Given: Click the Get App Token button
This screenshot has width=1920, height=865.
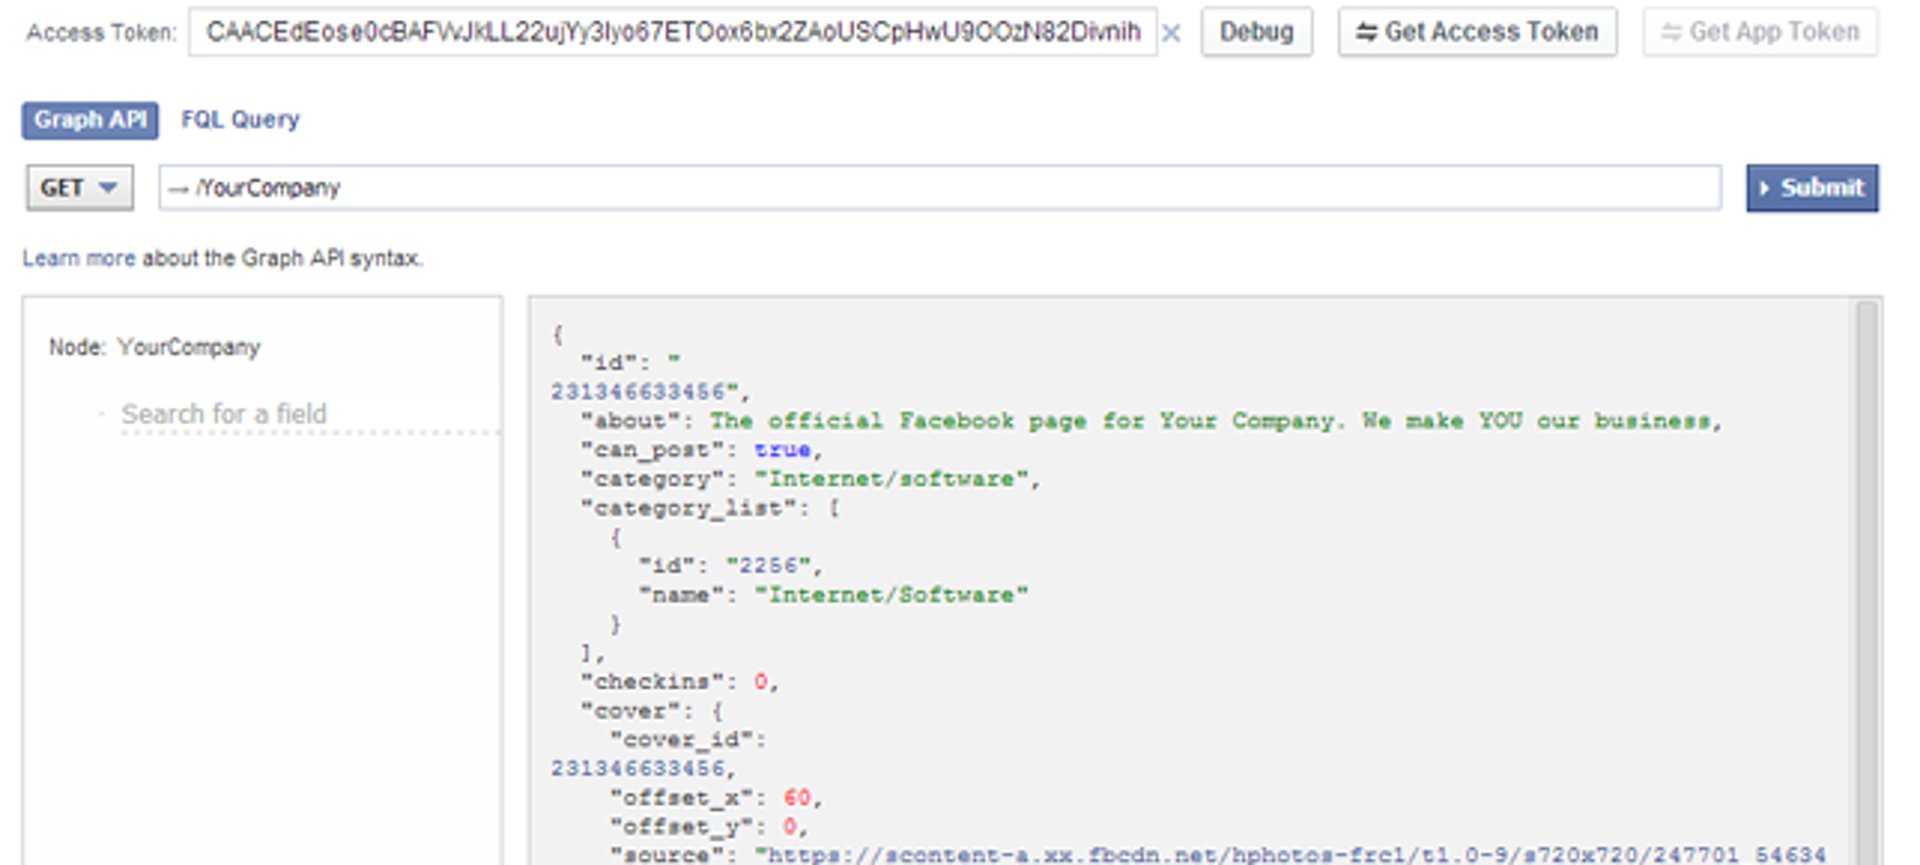Looking at the screenshot, I should (x=1760, y=32).
